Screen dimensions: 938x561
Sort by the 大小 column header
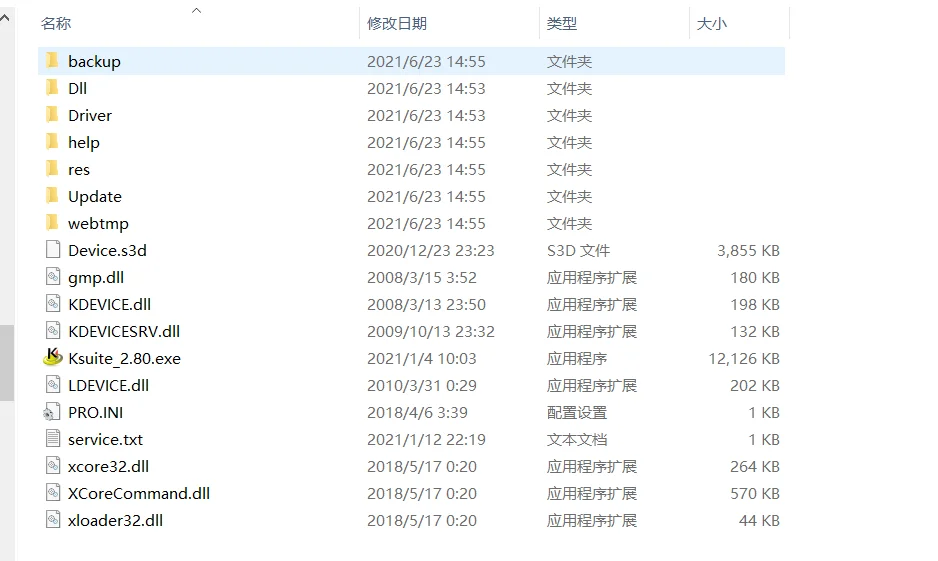click(712, 24)
